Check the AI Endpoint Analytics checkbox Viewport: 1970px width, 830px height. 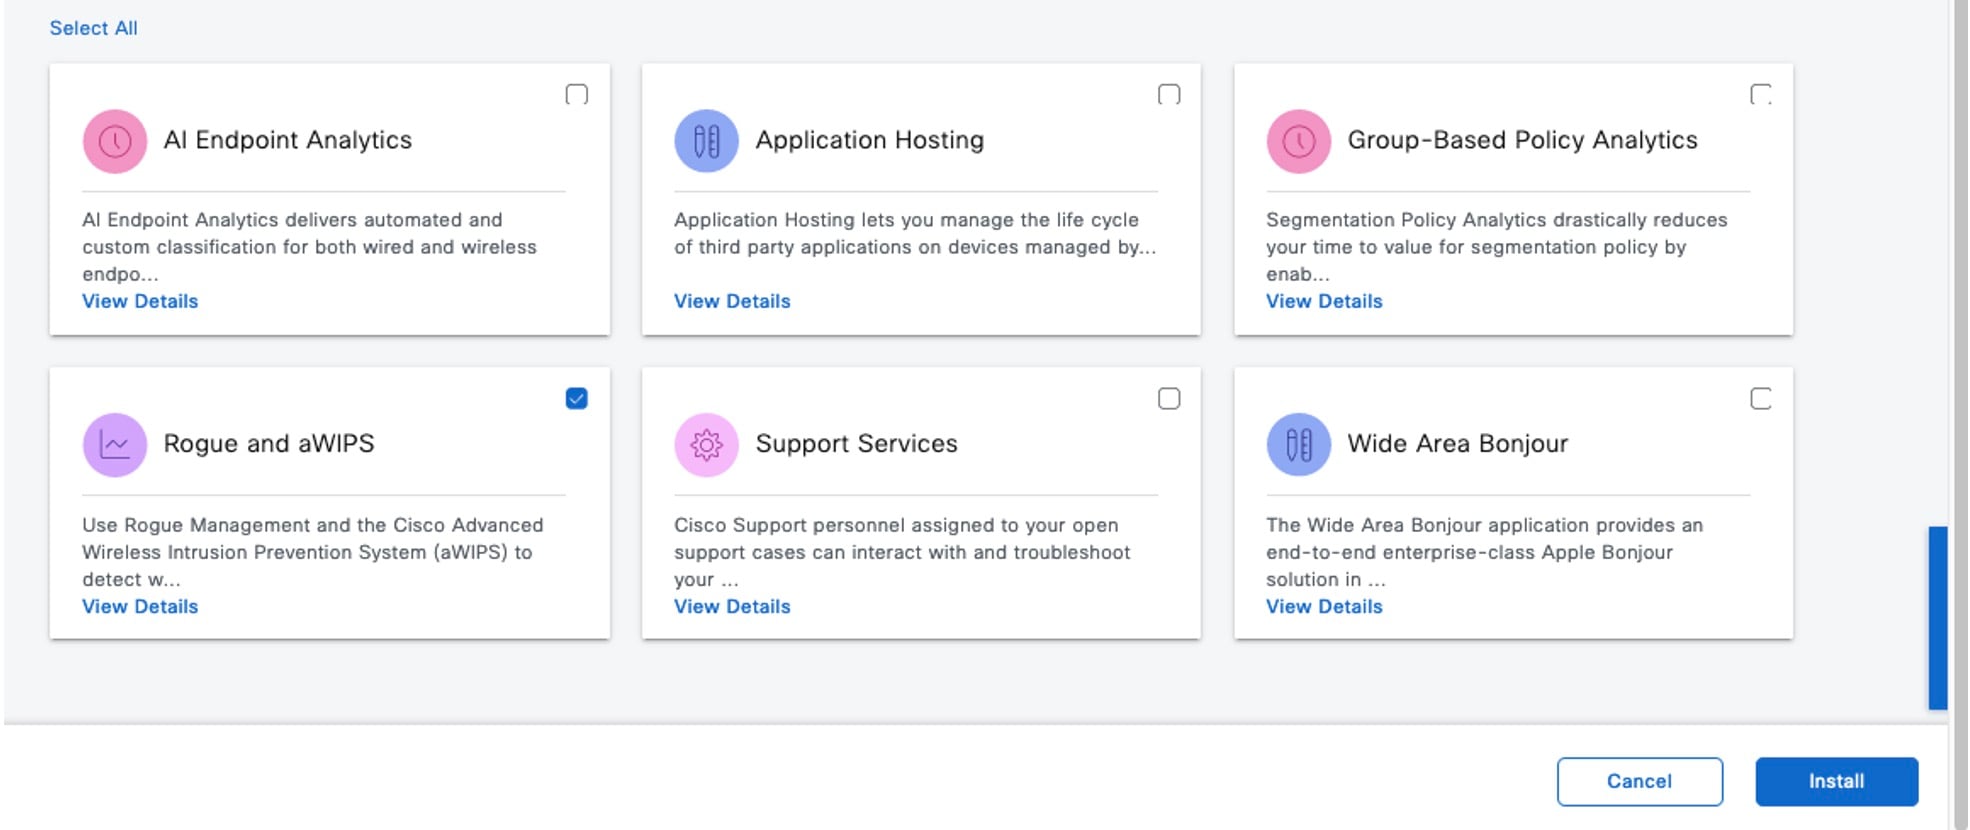pyautogui.click(x=576, y=95)
